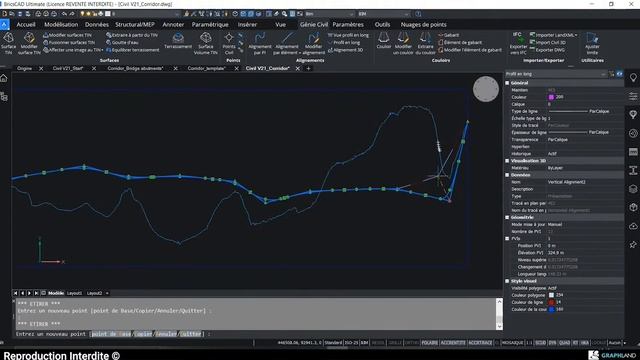The width and height of the screenshot is (640, 360).
Task: Switch to the Modélisation ribbon tab
Action: pyautogui.click(x=61, y=24)
